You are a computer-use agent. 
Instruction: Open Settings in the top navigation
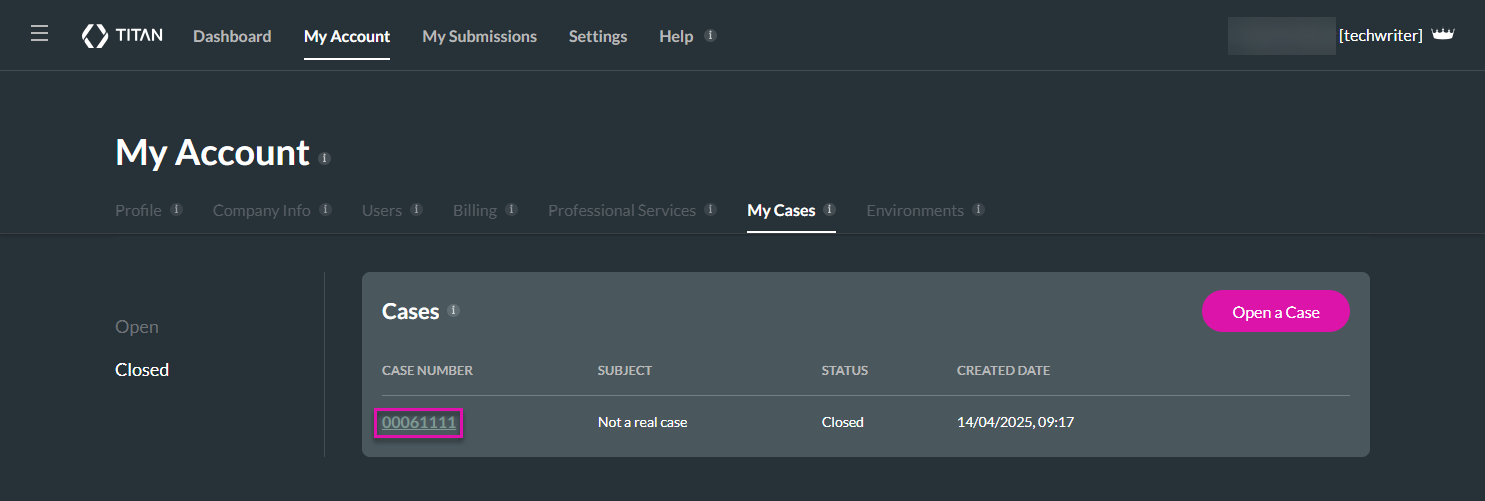[598, 36]
